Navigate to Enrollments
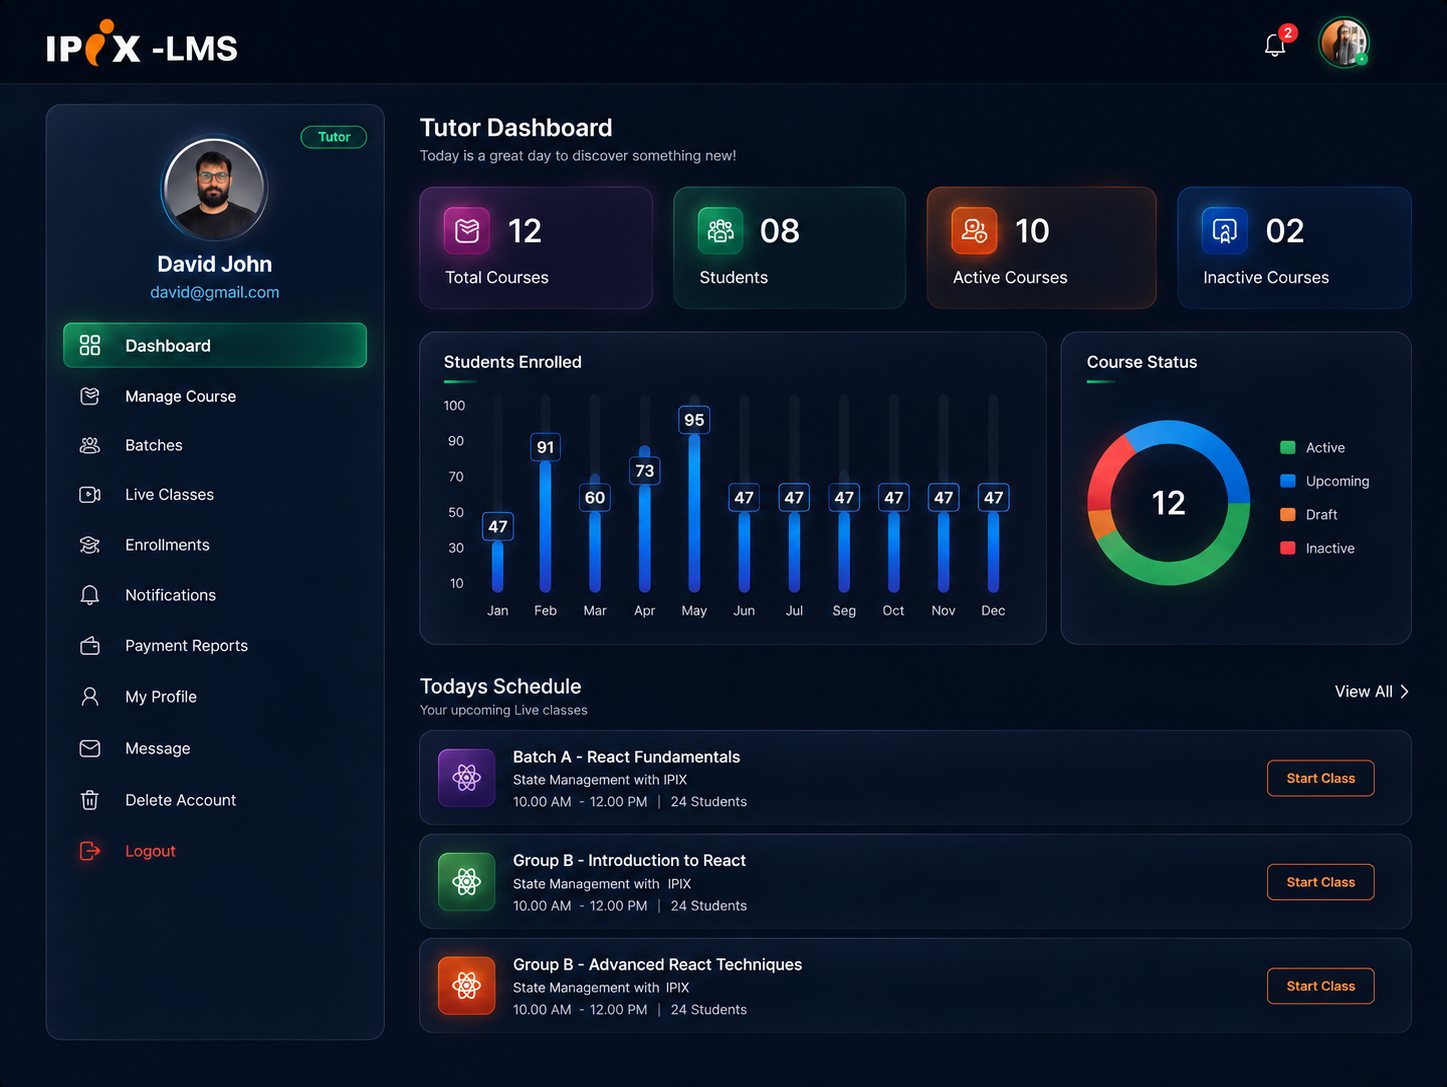Viewport: 1447px width, 1087px height. point(167,545)
